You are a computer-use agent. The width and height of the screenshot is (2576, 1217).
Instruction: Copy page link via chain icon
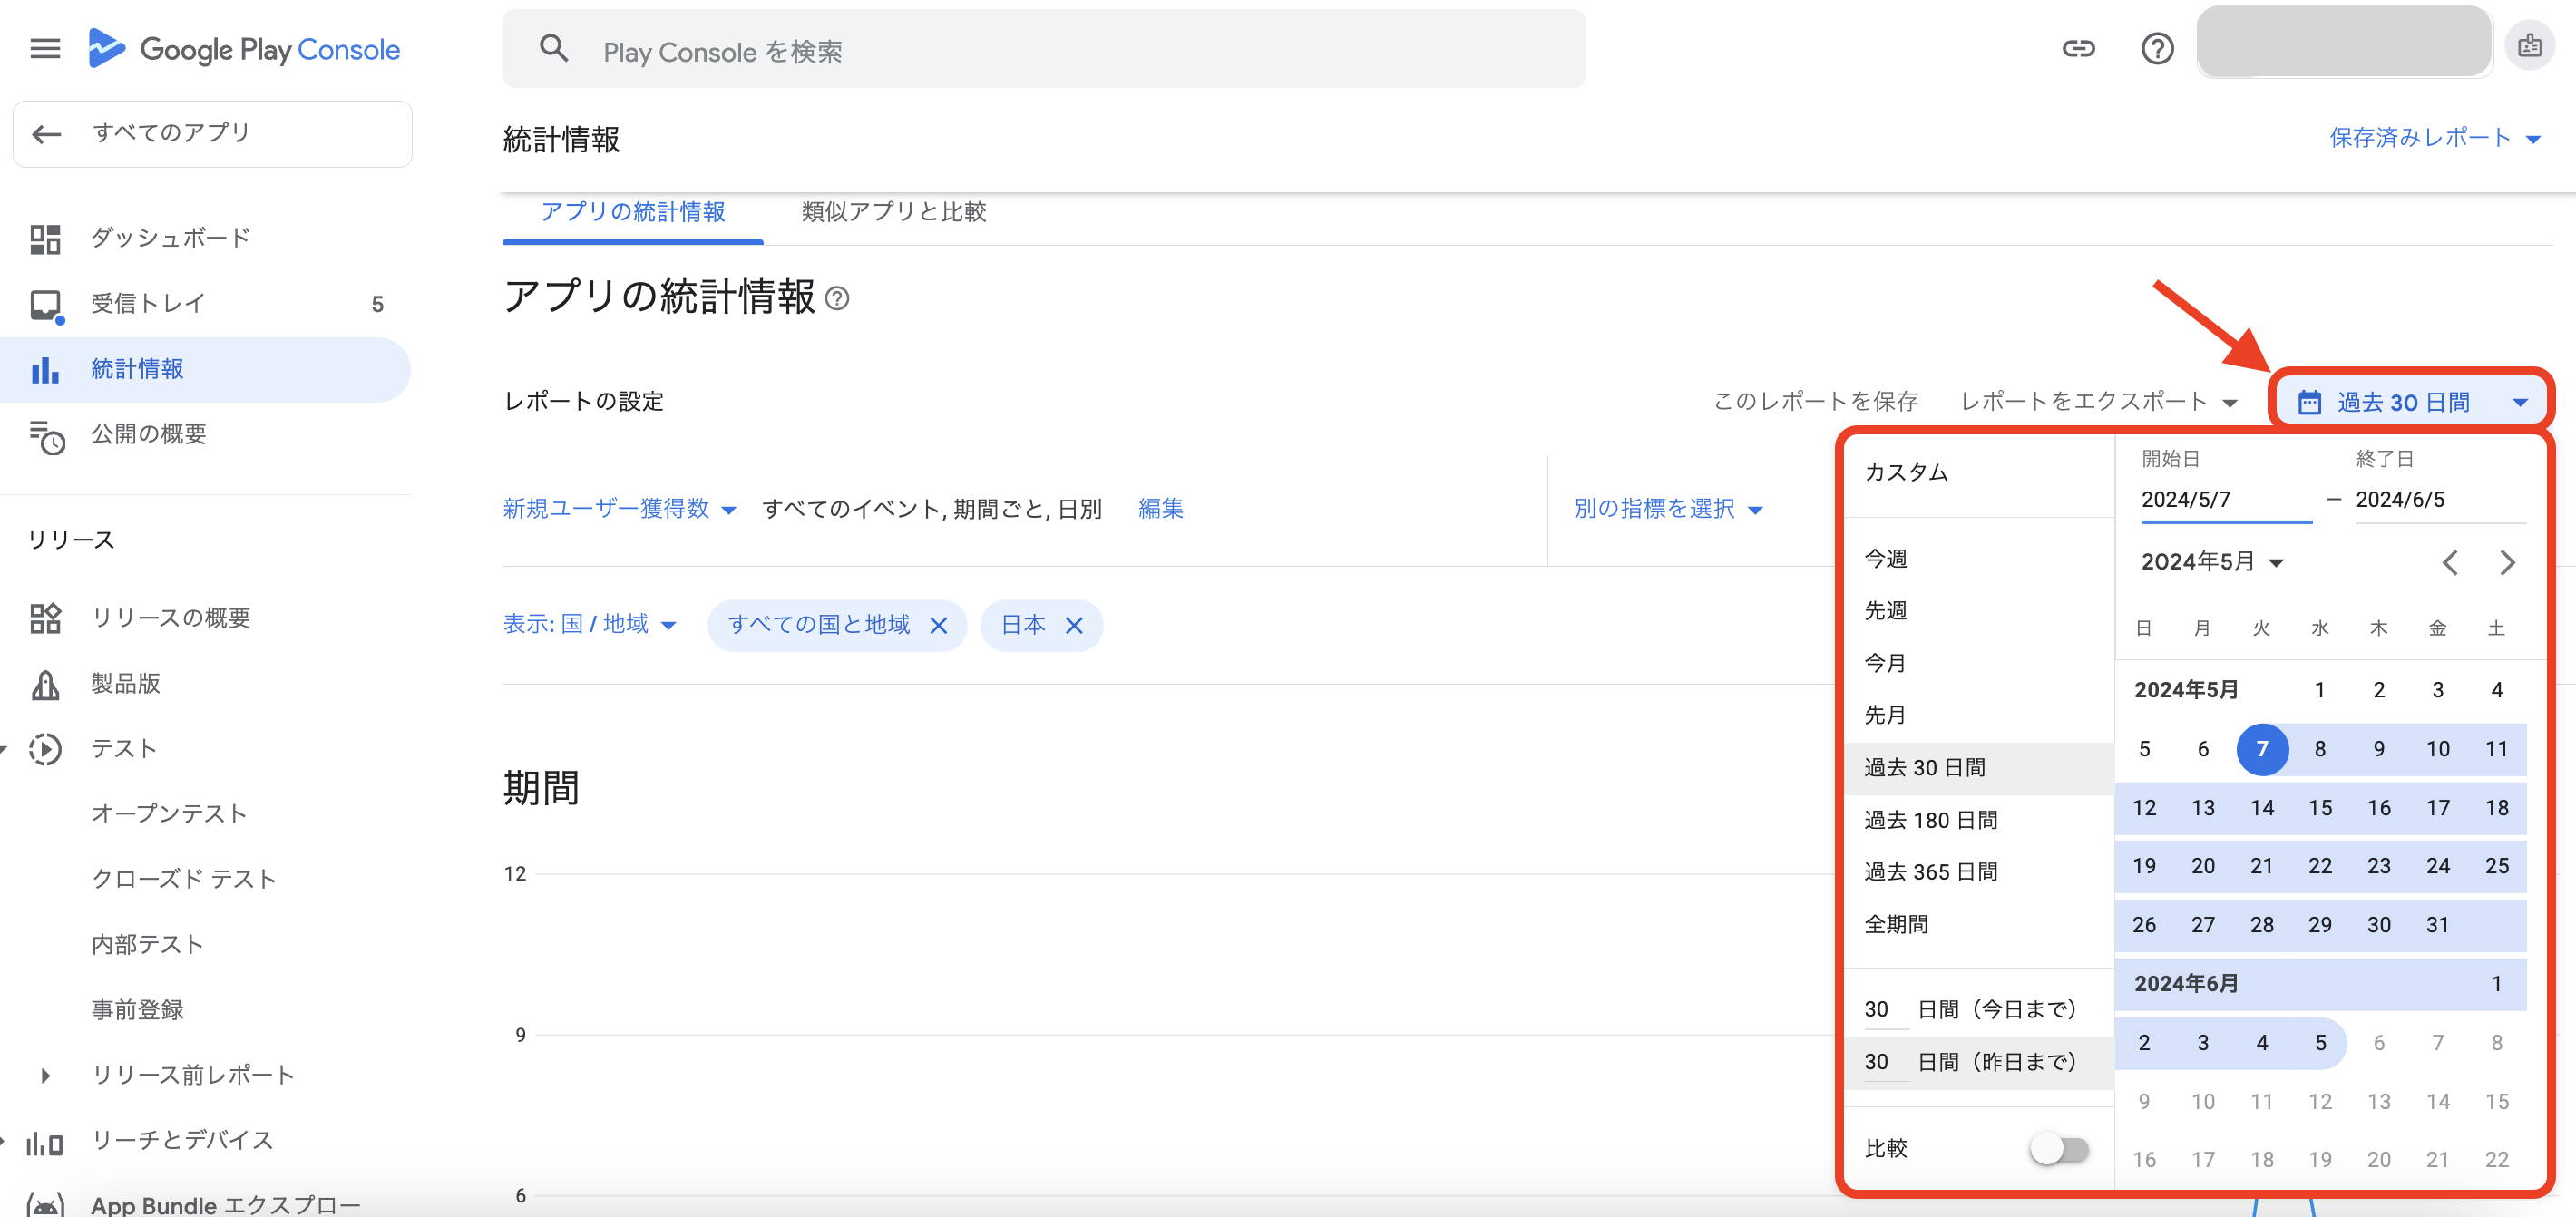2078,48
